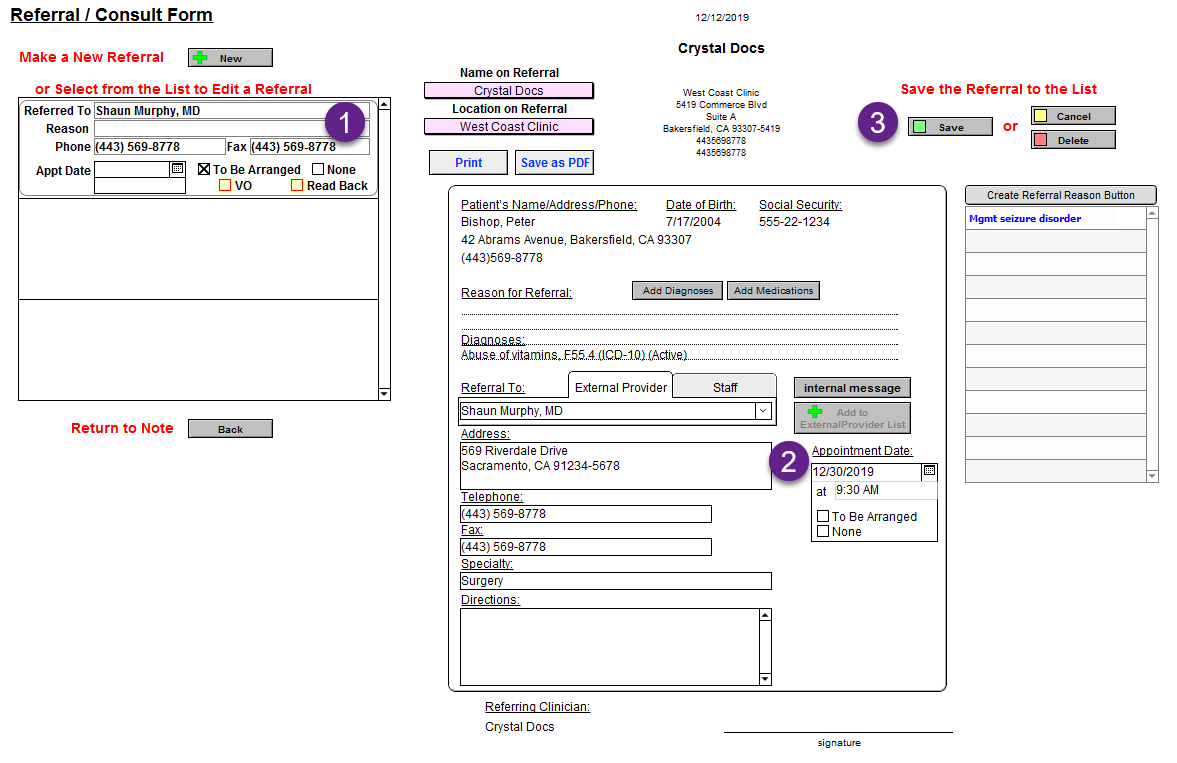Open calendar icon beside Appt Date field

tap(177, 170)
